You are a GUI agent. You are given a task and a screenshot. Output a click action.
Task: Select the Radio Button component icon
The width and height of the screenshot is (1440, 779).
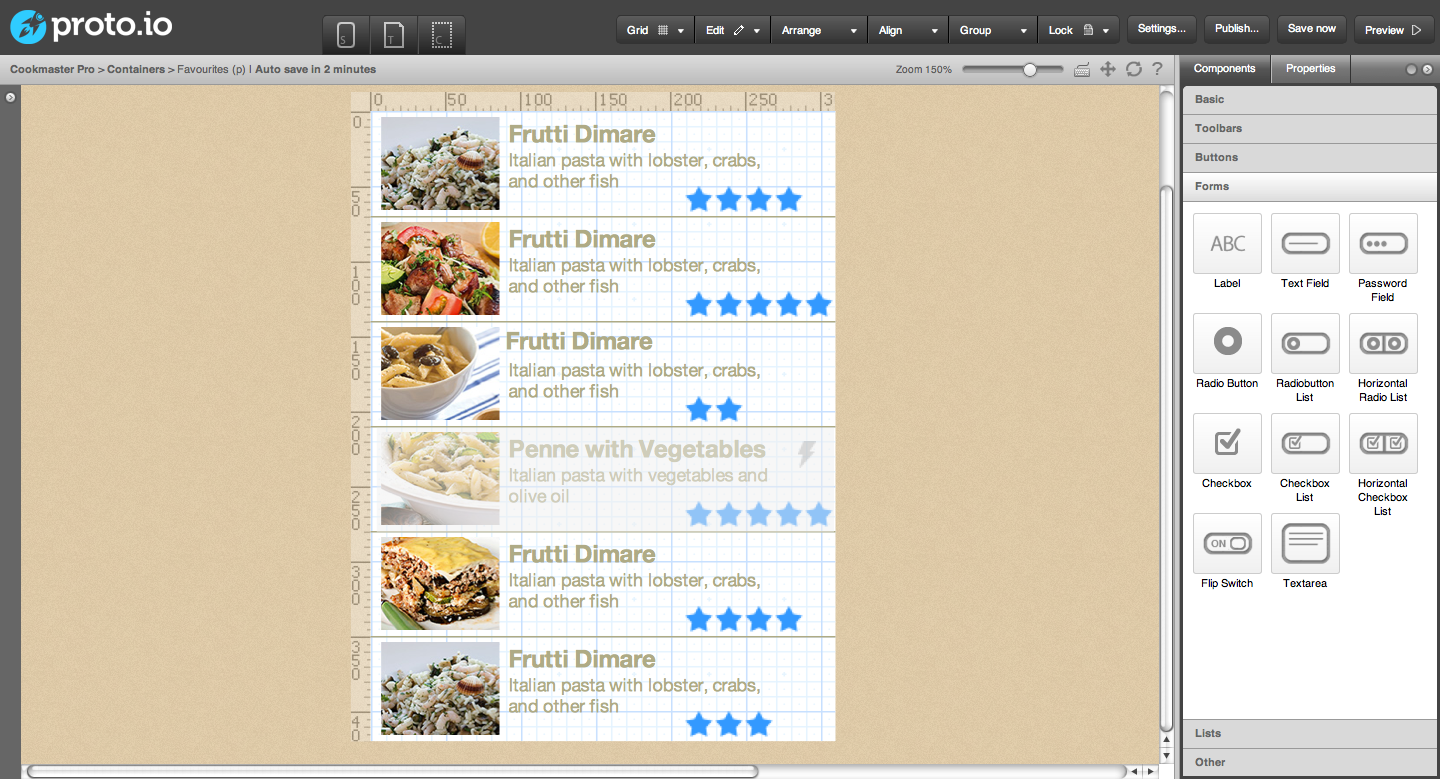click(1227, 343)
